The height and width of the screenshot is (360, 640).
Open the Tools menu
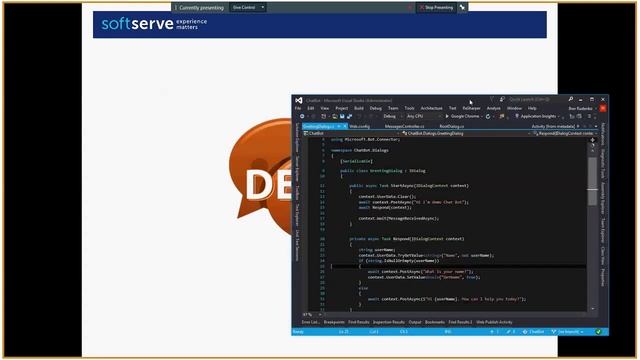[409, 108]
